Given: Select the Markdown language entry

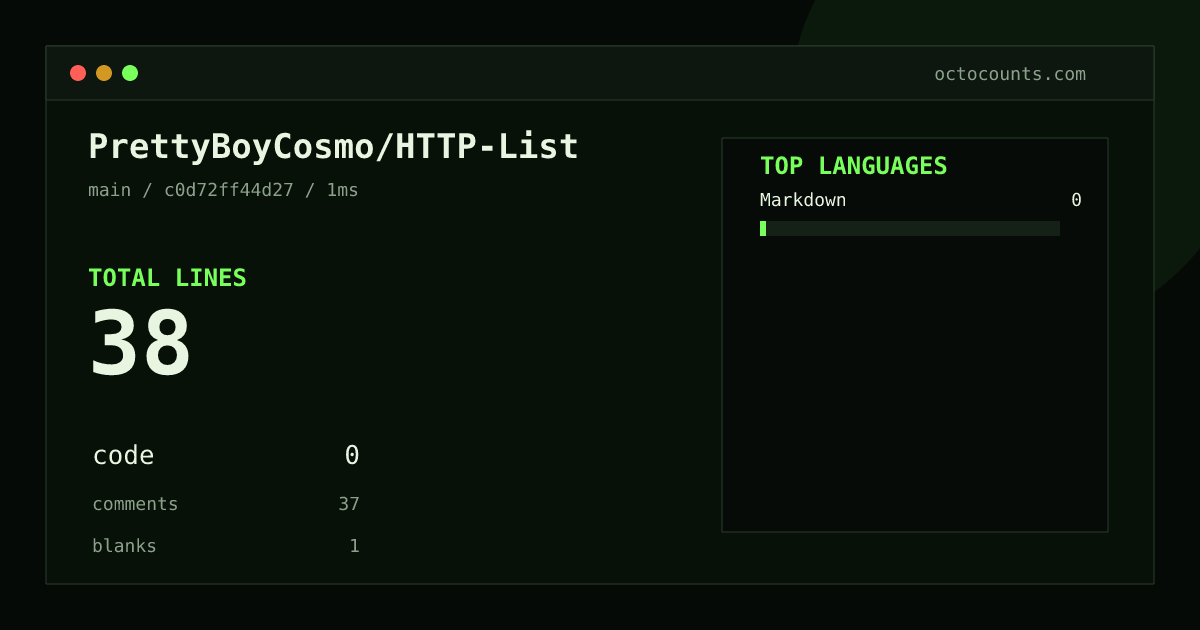Looking at the screenshot, I should (x=803, y=200).
